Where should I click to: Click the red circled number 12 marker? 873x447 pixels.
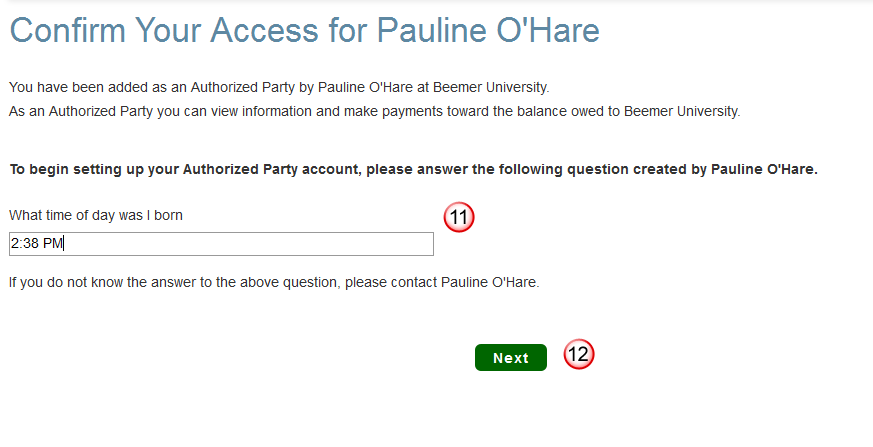579,354
